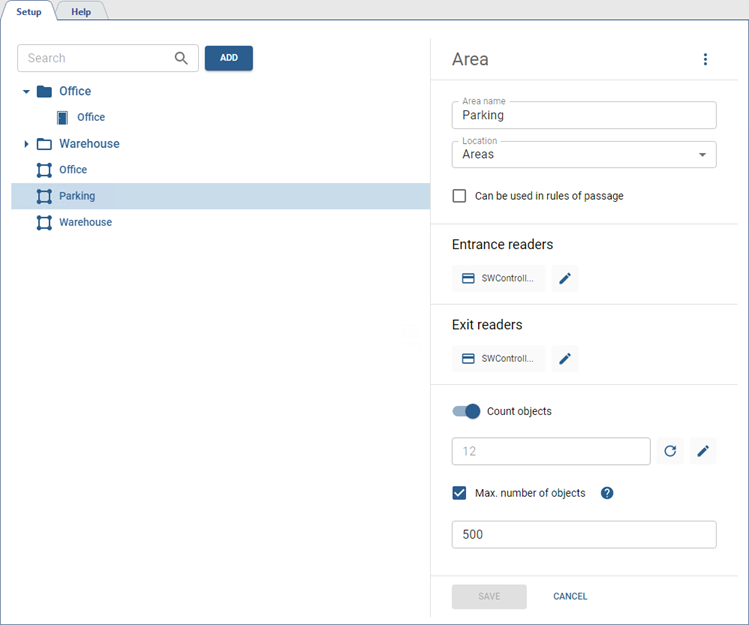The height and width of the screenshot is (625, 749).
Task: Open the Area three-dot options menu
Action: [705, 60]
